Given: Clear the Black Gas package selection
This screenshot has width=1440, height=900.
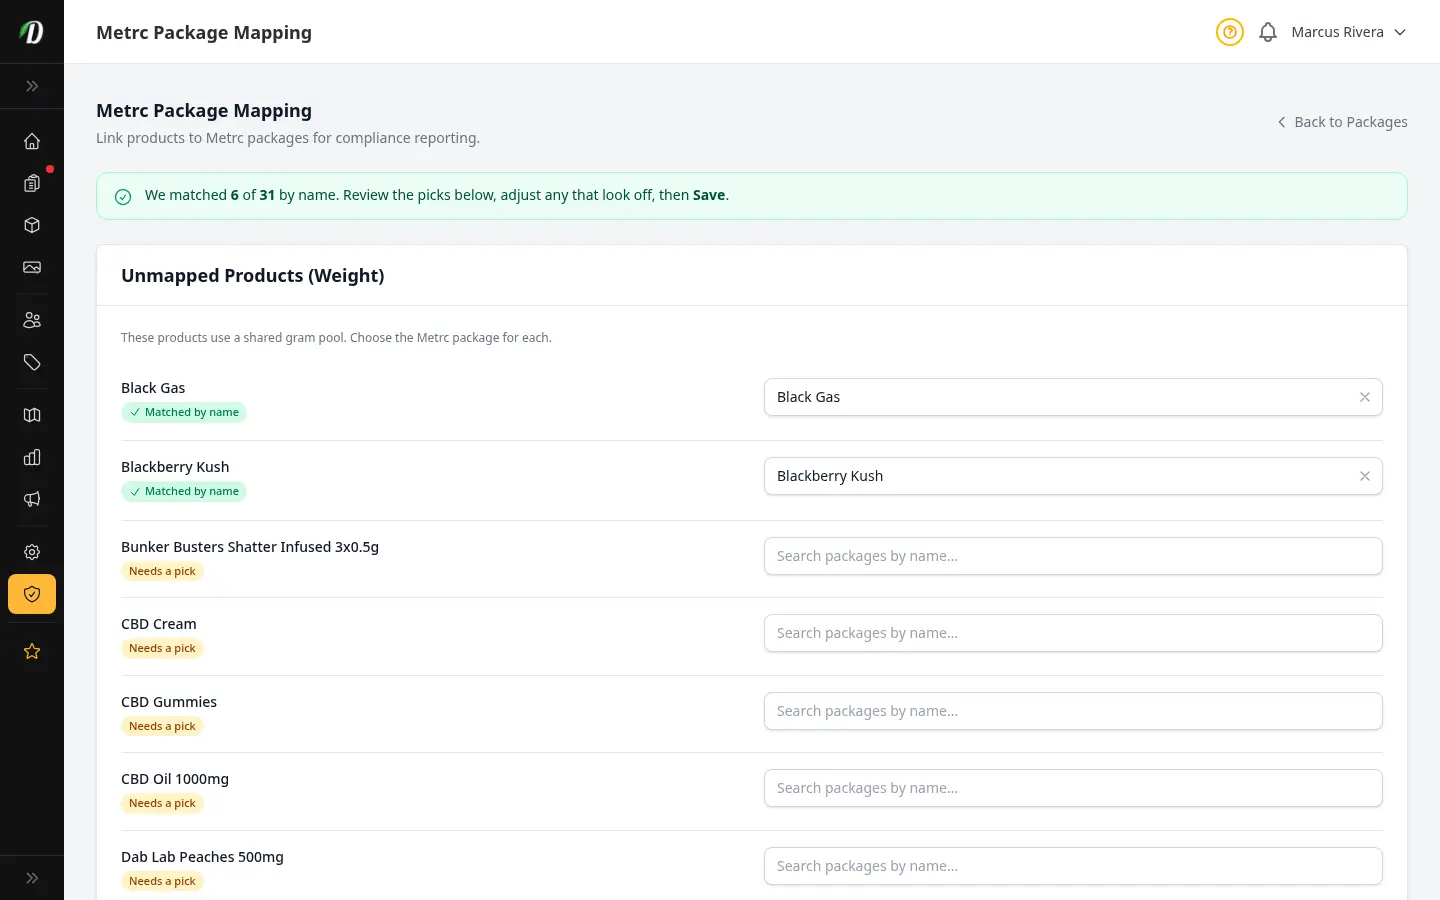Looking at the screenshot, I should pyautogui.click(x=1365, y=397).
